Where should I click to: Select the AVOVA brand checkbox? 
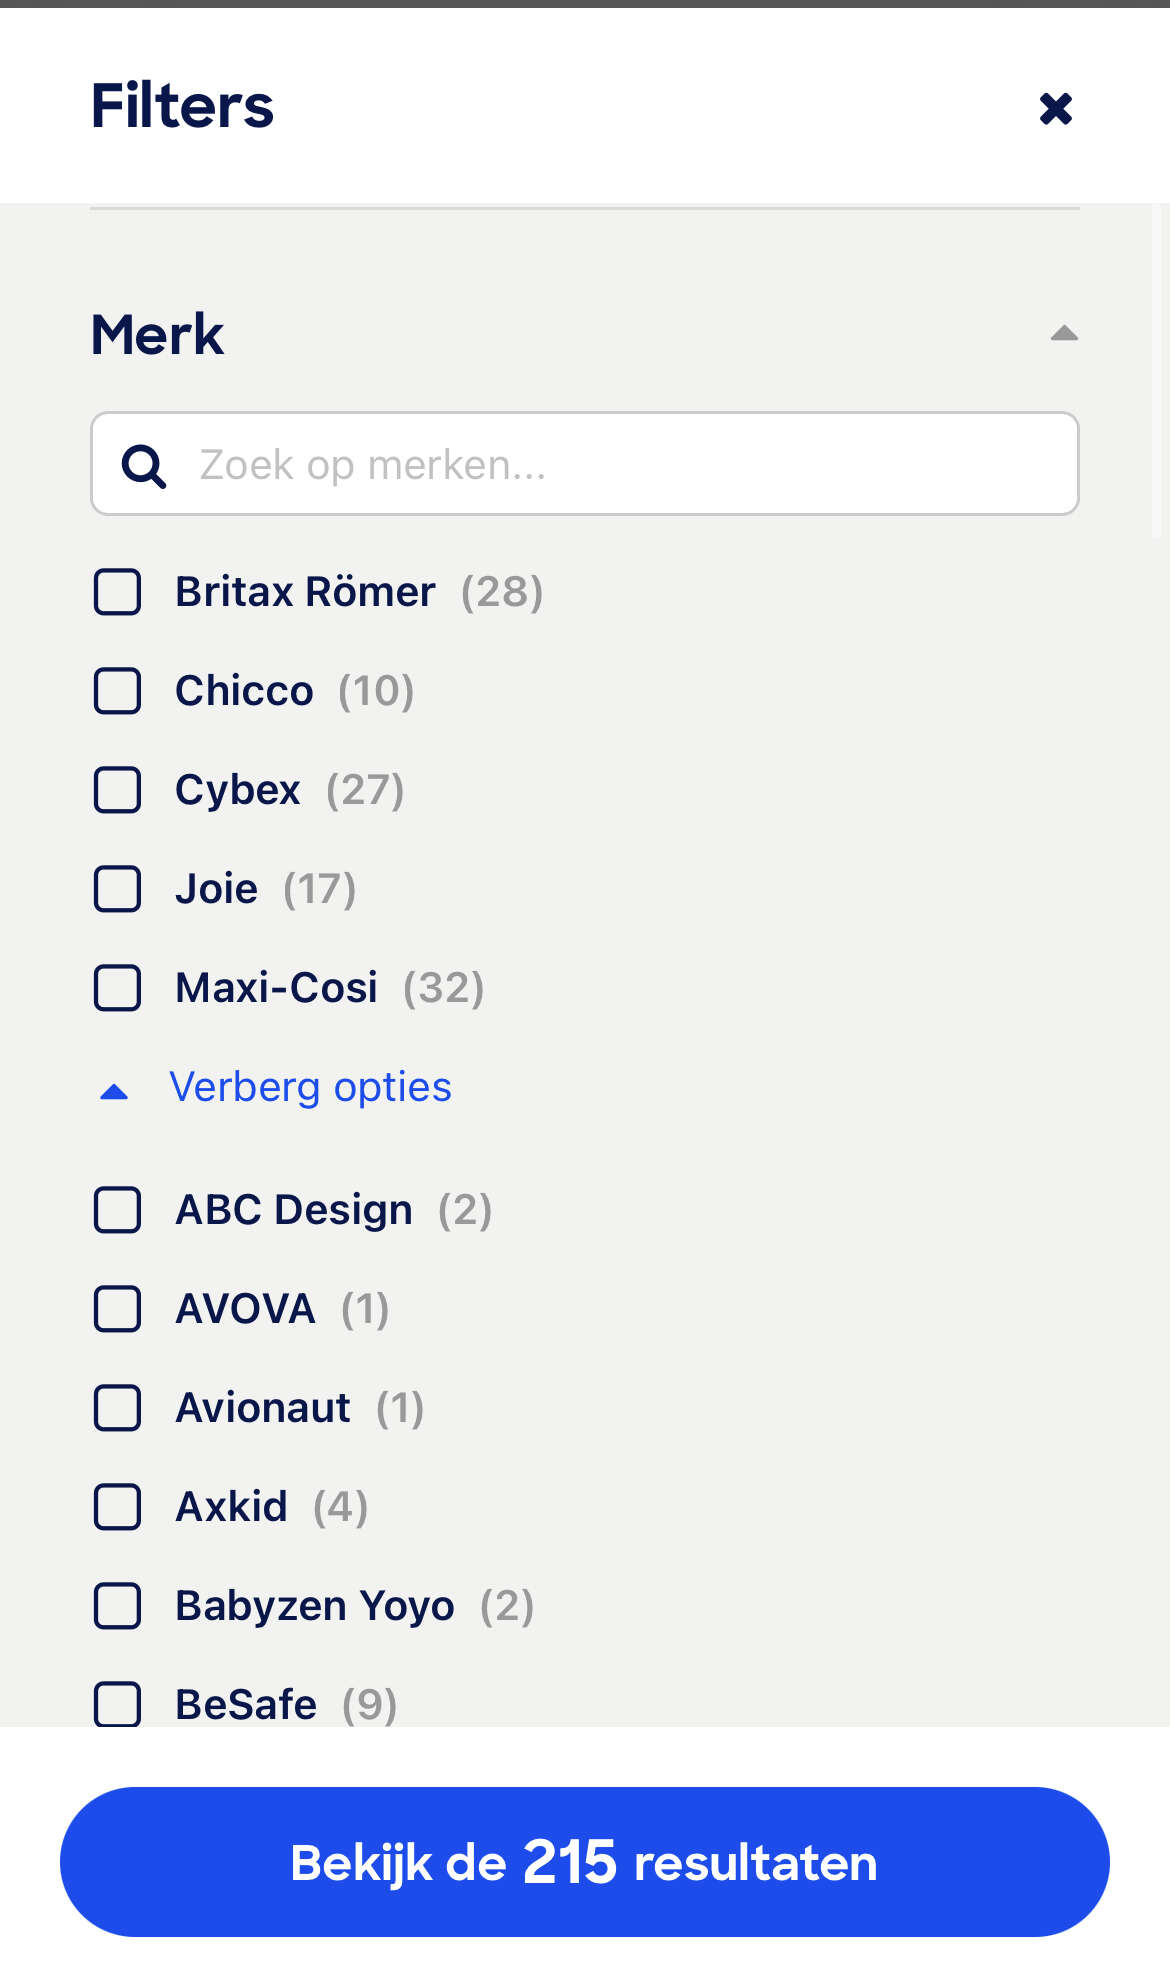point(117,1309)
